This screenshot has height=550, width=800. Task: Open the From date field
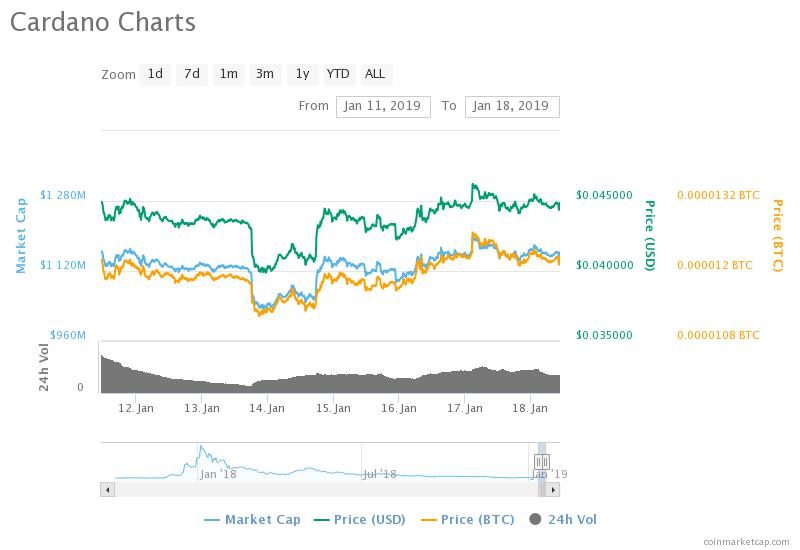point(383,107)
